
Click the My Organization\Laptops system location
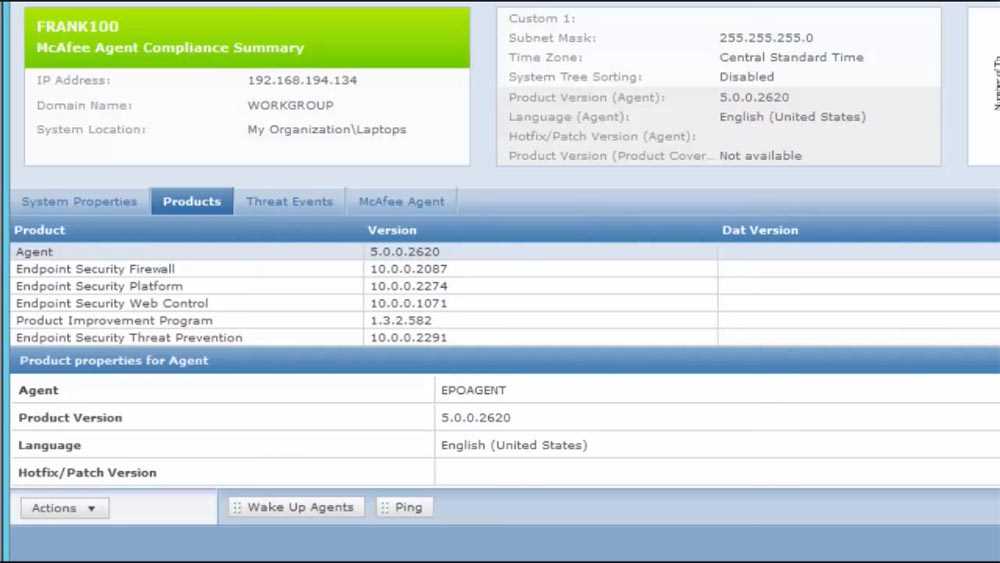tap(327, 129)
